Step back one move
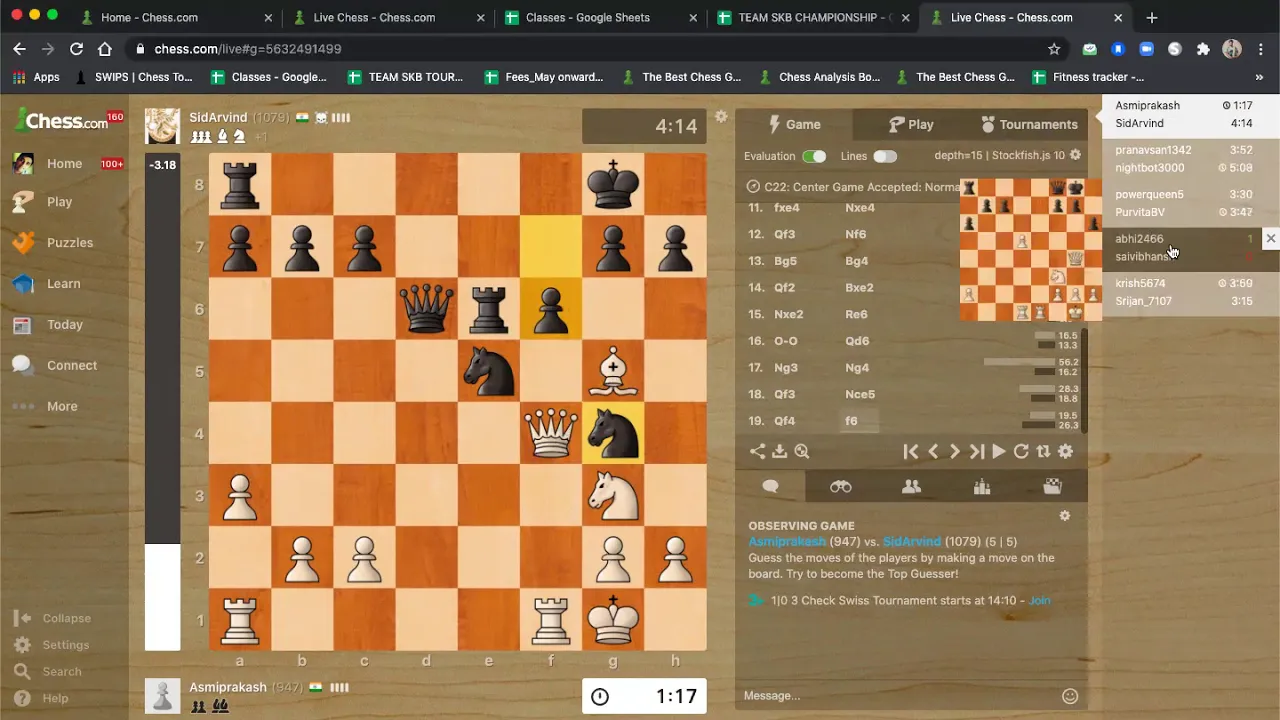 [933, 451]
